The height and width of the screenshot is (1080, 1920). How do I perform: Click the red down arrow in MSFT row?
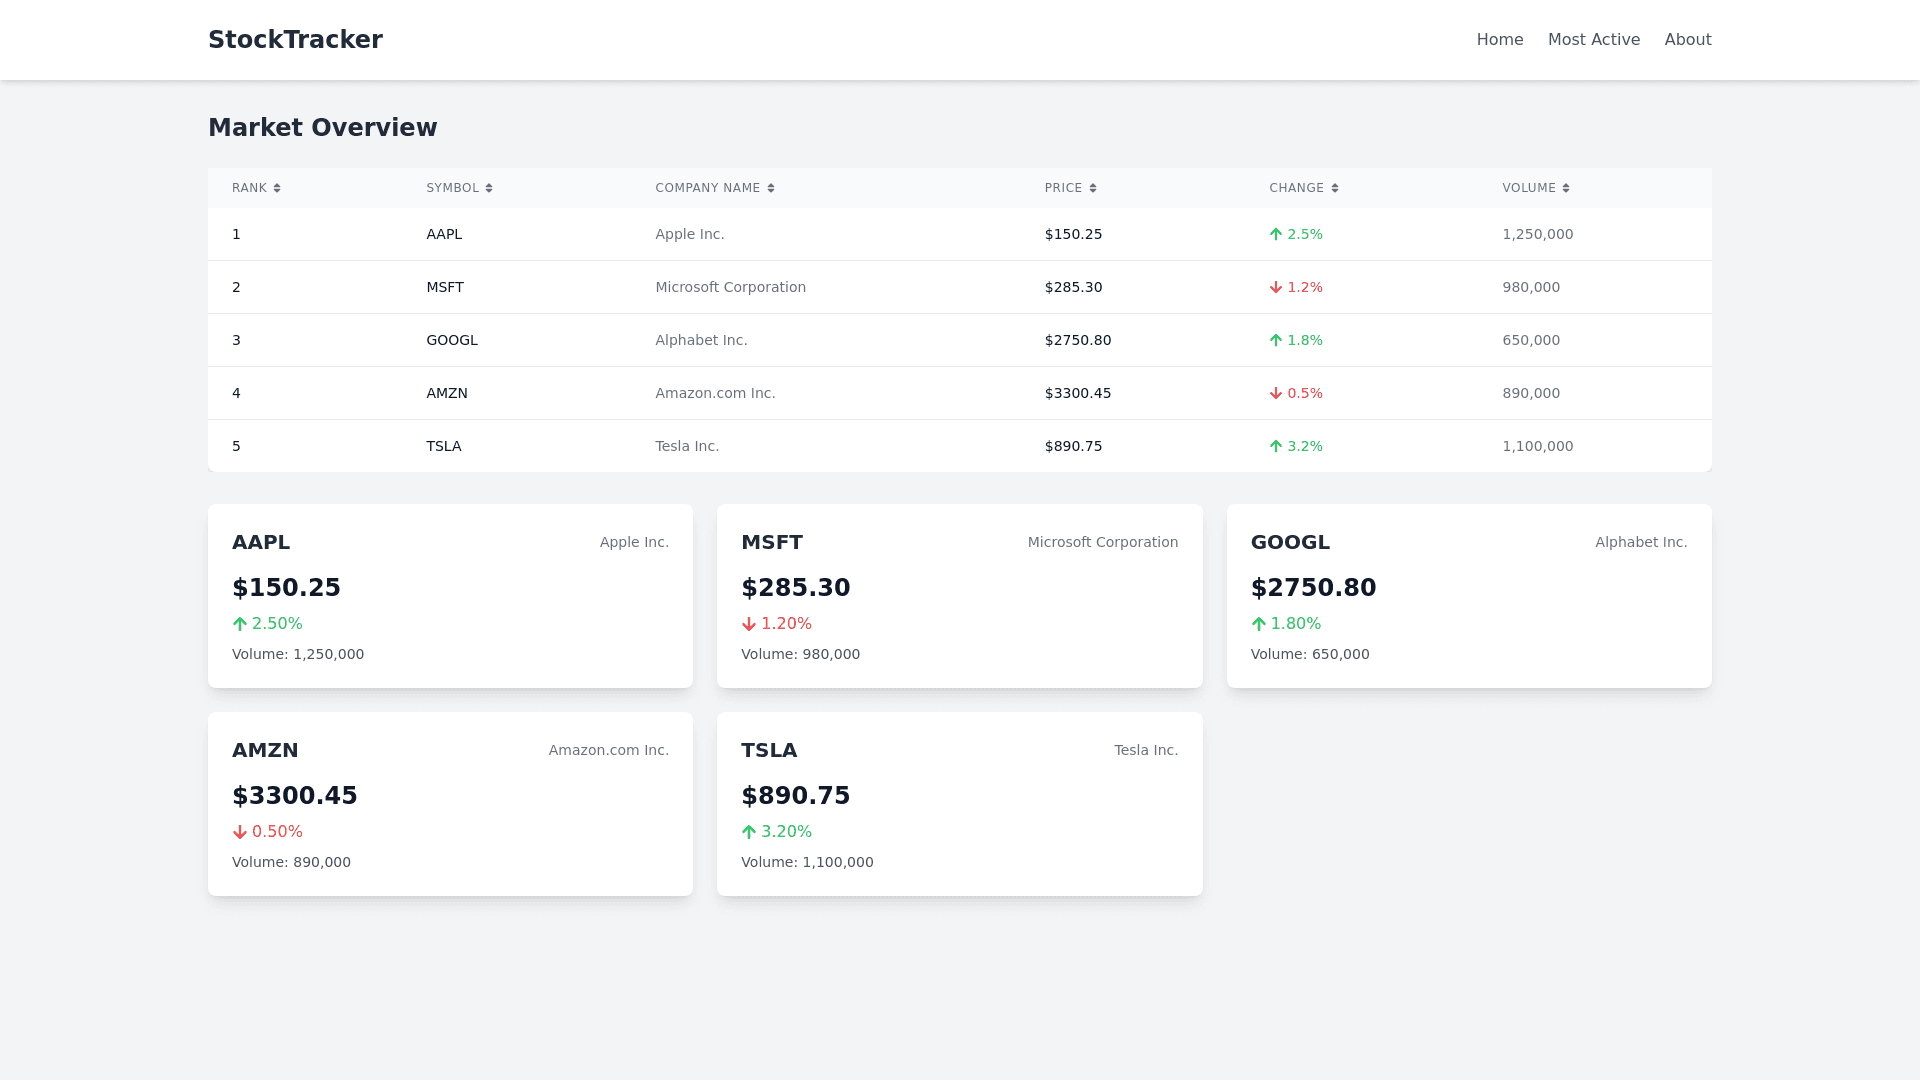point(1276,287)
